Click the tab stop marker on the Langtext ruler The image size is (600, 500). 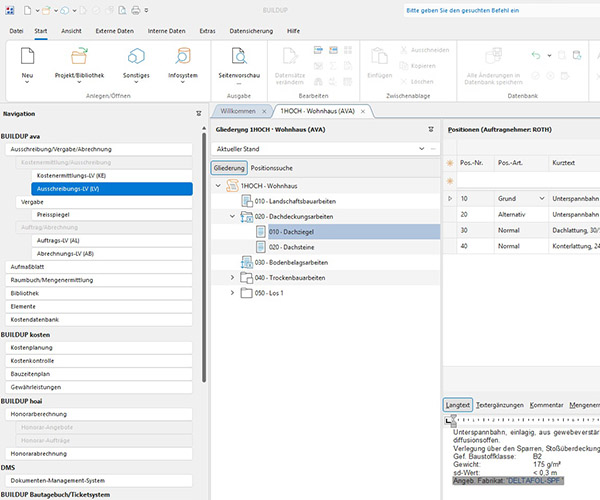[448, 420]
